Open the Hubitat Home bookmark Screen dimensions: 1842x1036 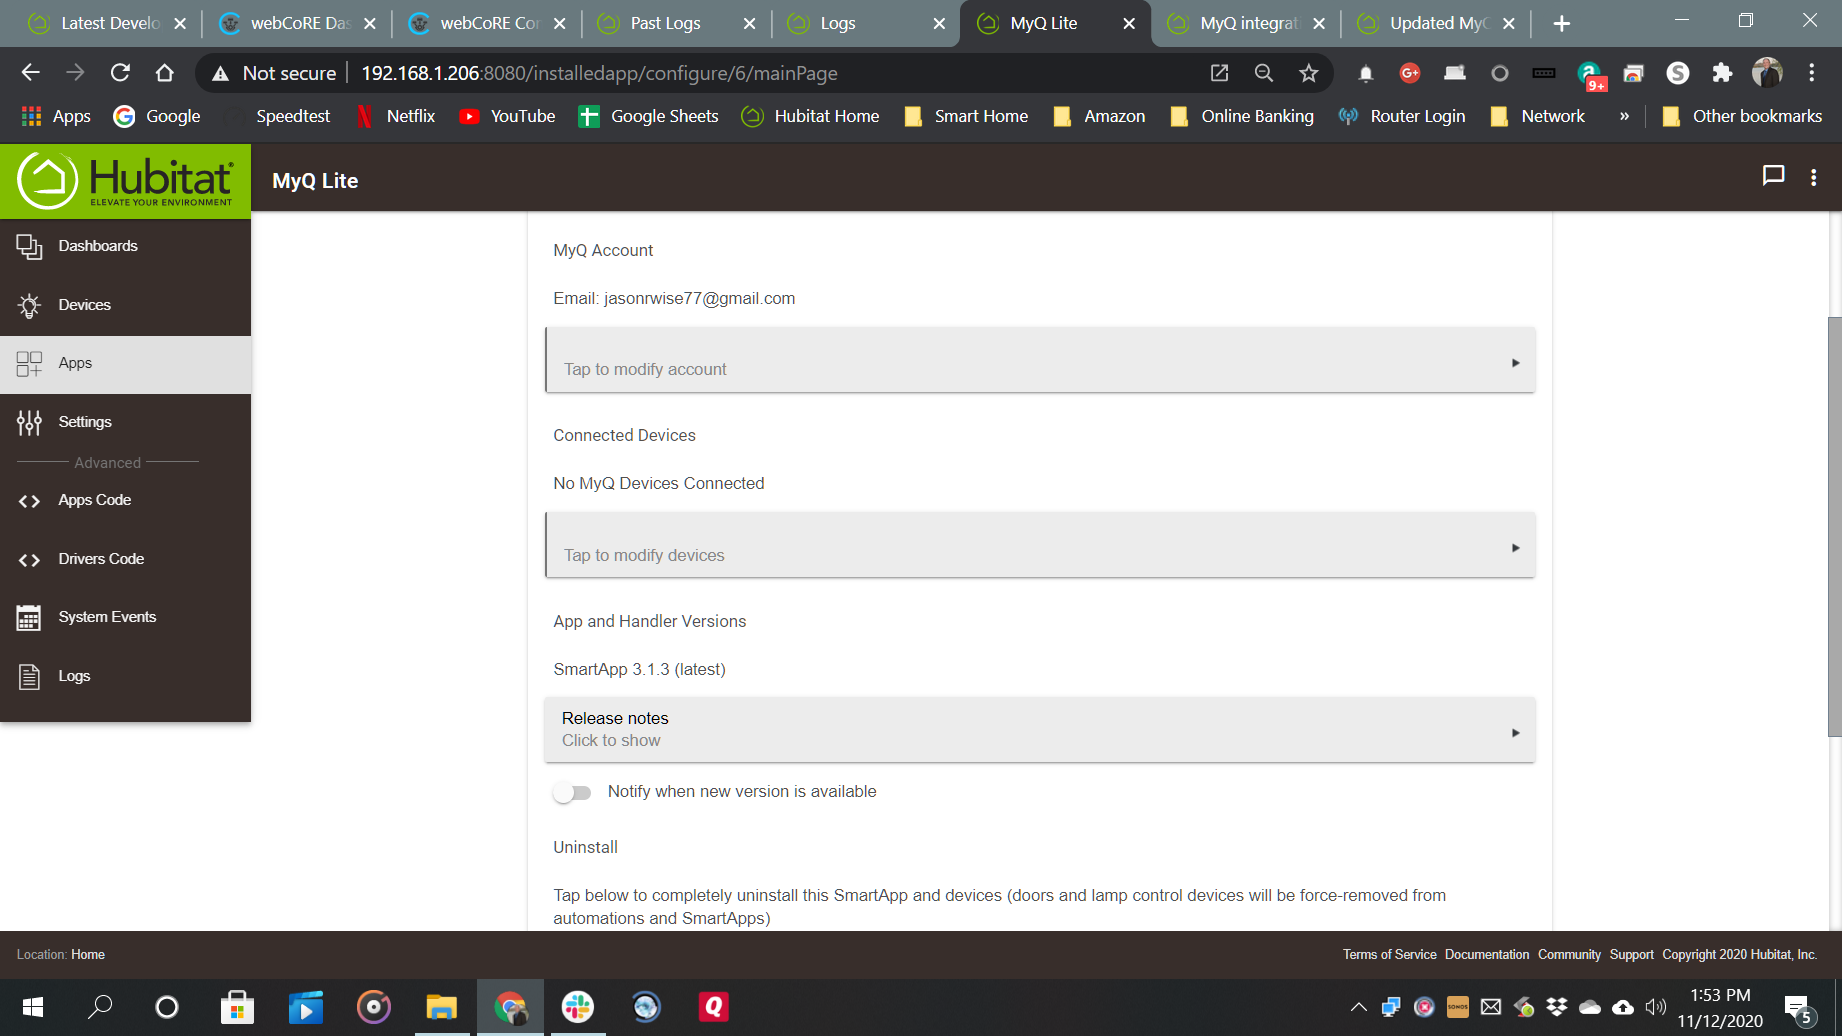[x=811, y=116]
